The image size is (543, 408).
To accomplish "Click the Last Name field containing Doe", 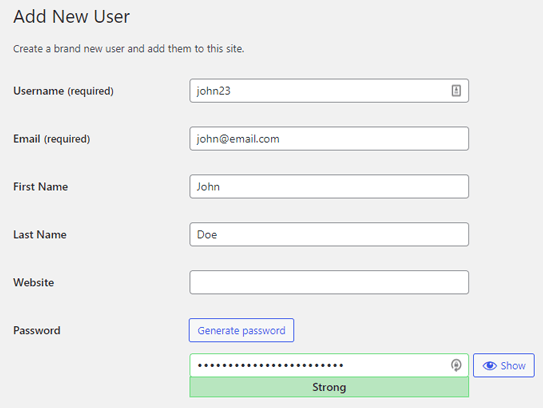I will coord(329,234).
